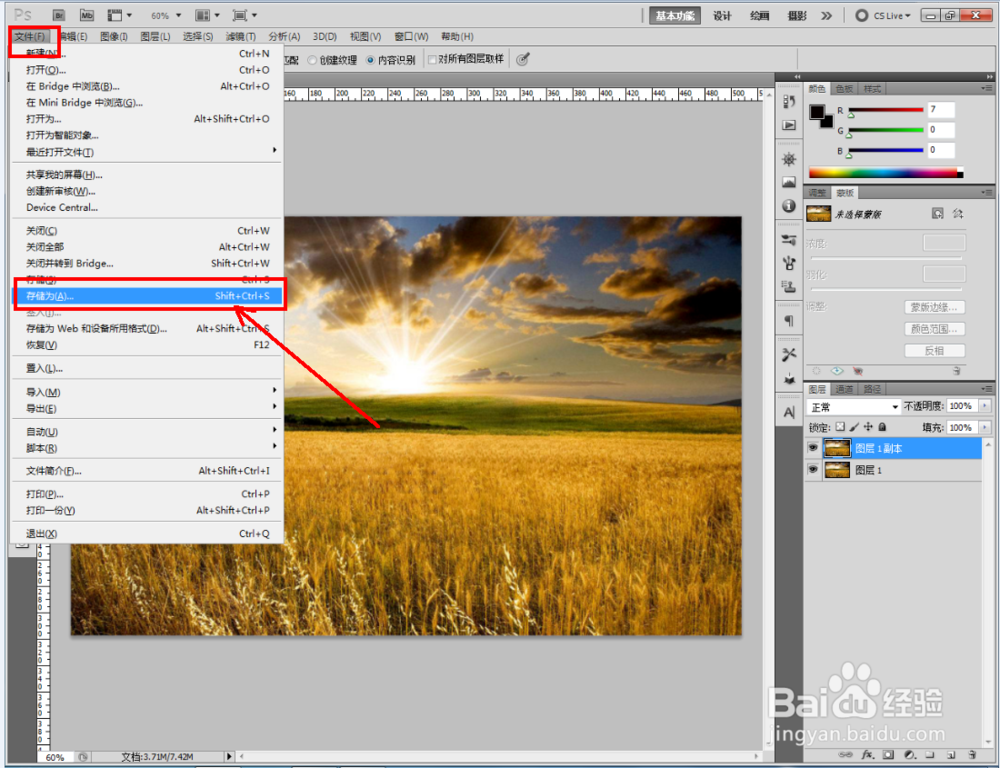Lock transparent pixels icon
The image size is (1000, 768).
pos(840,427)
